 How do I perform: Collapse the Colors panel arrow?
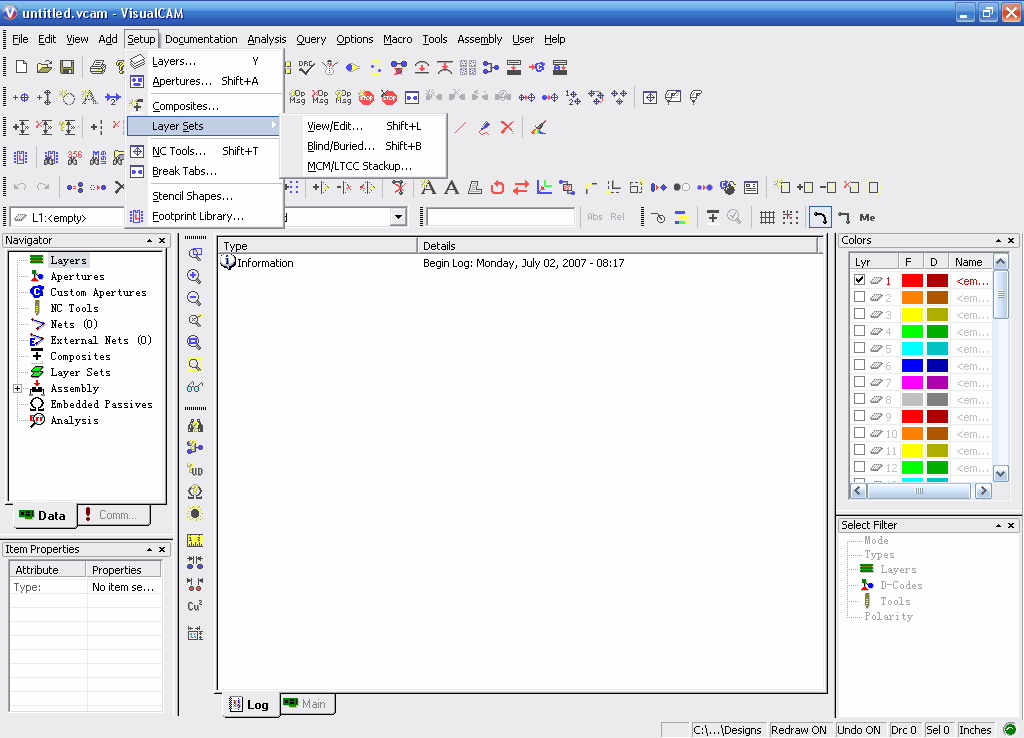pos(999,240)
